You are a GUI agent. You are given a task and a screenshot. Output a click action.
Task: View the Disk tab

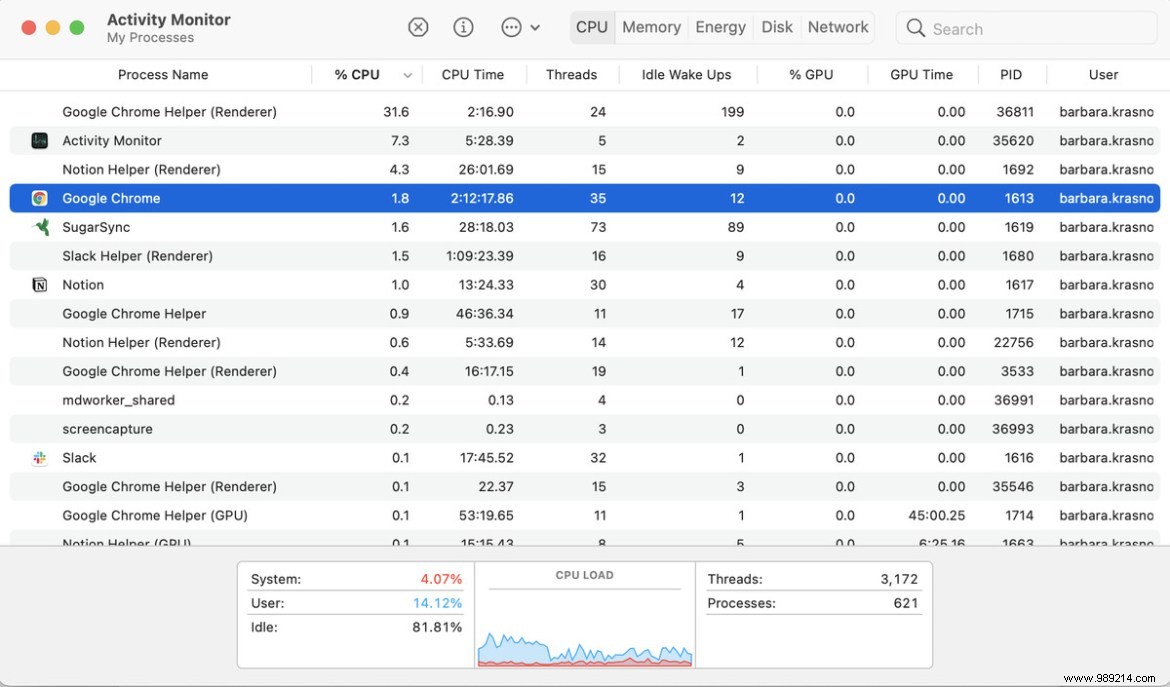[x=777, y=27]
